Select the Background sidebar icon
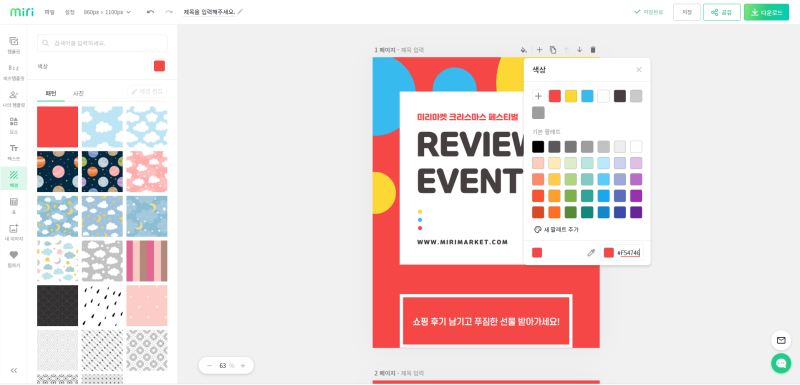Screen dimensions: 800x385 pos(14,179)
